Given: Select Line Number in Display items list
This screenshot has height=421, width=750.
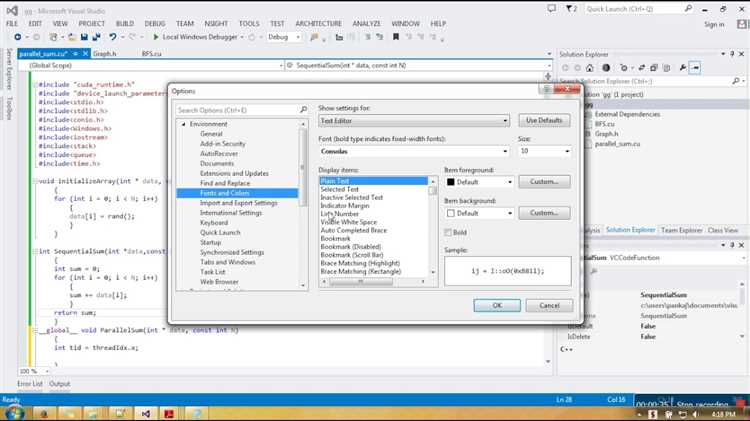Looking at the screenshot, I should point(340,214).
